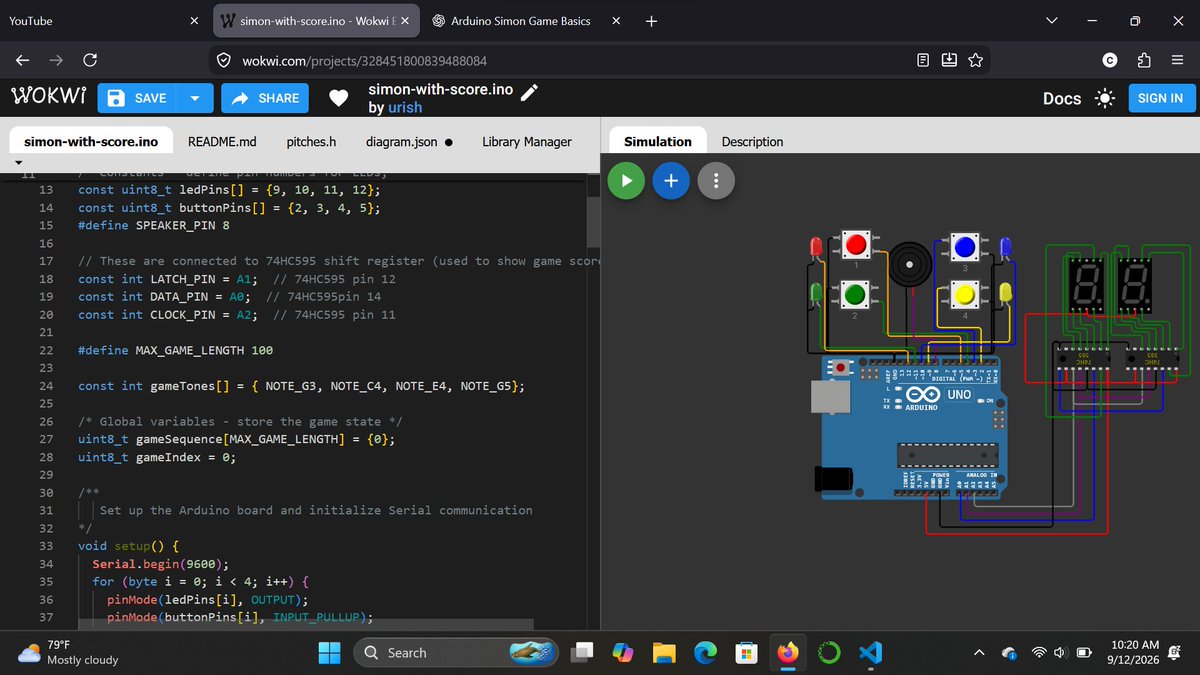Select the Simulation tab

tap(657, 142)
